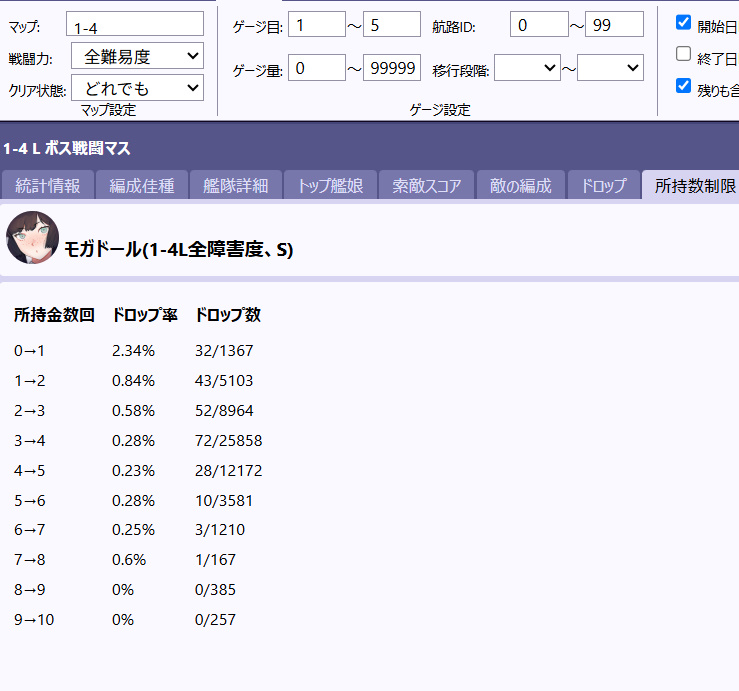Open the second 移行段階 dropdown
The width and height of the screenshot is (739, 691).
[x=610, y=68]
